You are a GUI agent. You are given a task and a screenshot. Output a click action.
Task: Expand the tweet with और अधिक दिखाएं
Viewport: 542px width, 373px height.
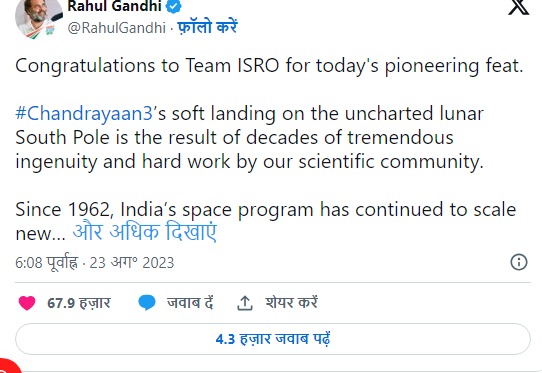(x=145, y=231)
